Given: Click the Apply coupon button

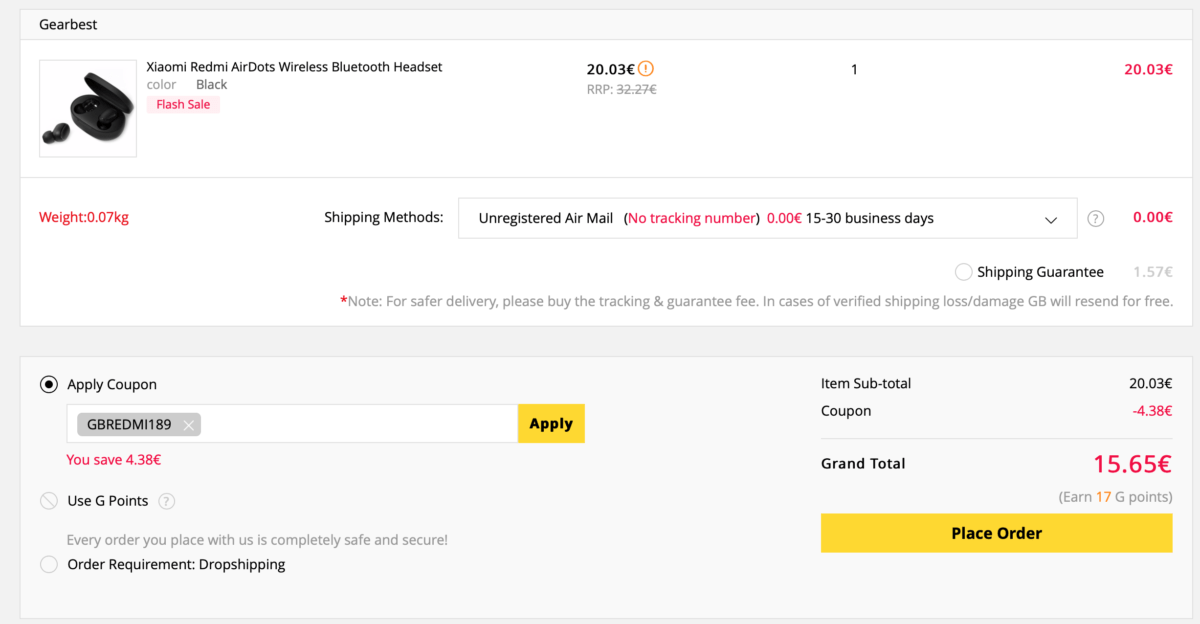Looking at the screenshot, I should 551,424.
